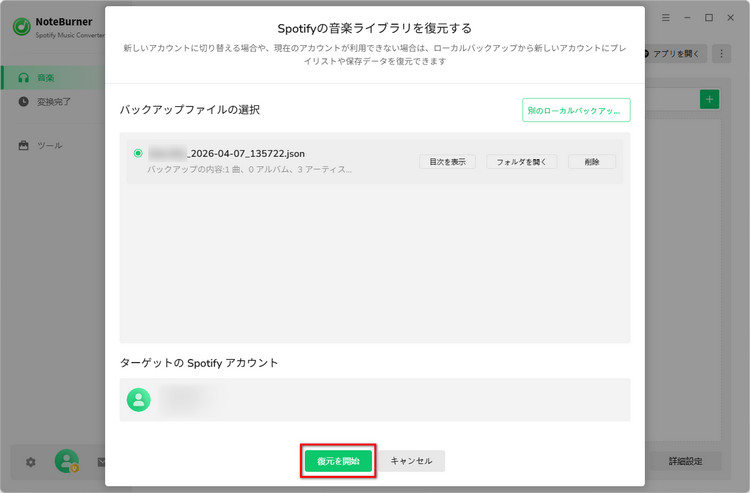Click the headphones icon beside 音楽
Screen dimensions: 750x493
point(23,77)
